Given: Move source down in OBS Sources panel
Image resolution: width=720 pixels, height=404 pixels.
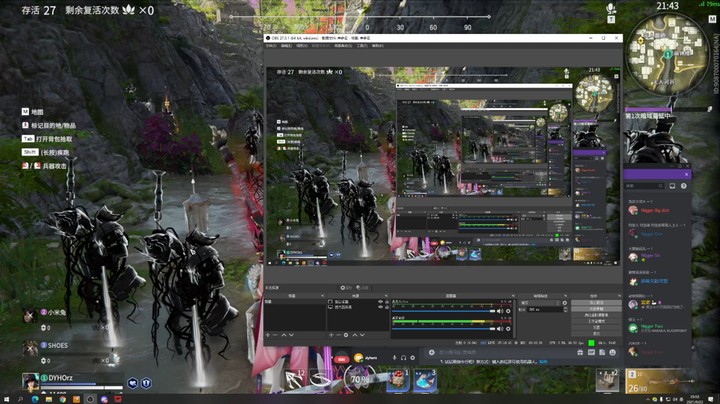Looking at the screenshot, I should click(362, 335).
